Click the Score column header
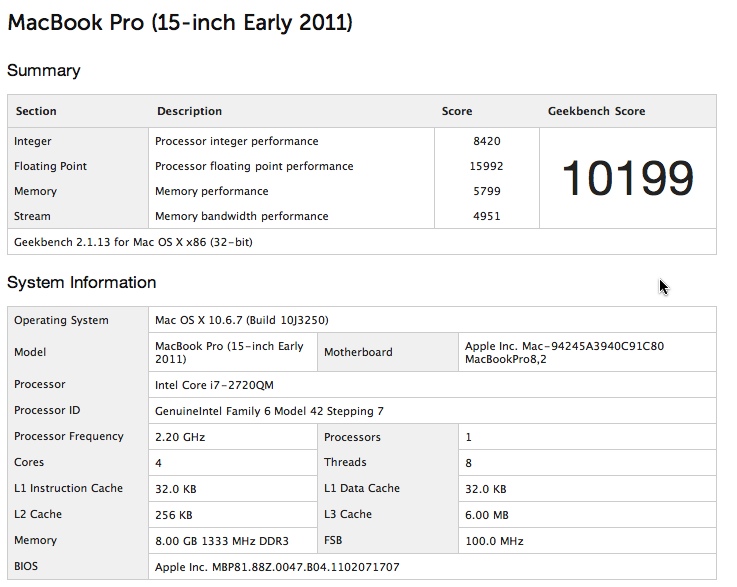The width and height of the screenshot is (737, 587). (x=457, y=111)
